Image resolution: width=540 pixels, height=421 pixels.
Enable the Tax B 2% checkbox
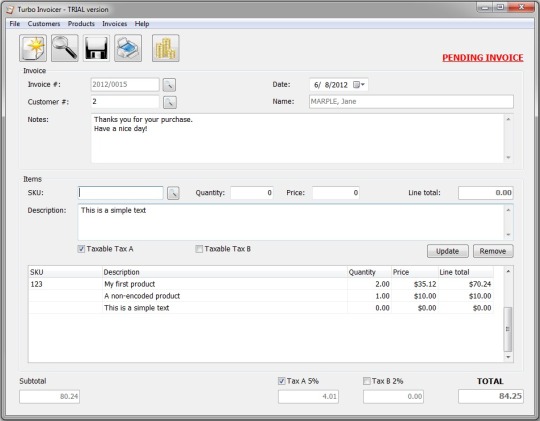coord(367,381)
